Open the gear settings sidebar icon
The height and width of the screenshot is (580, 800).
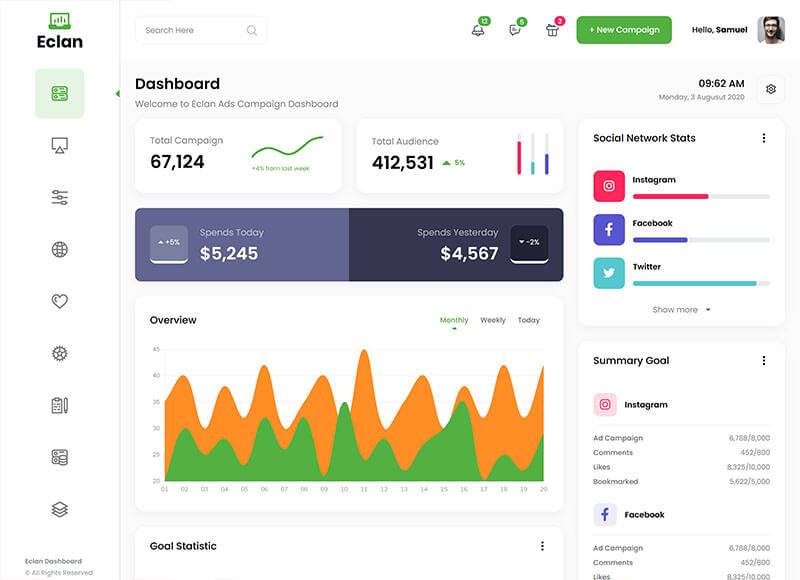tap(59, 353)
